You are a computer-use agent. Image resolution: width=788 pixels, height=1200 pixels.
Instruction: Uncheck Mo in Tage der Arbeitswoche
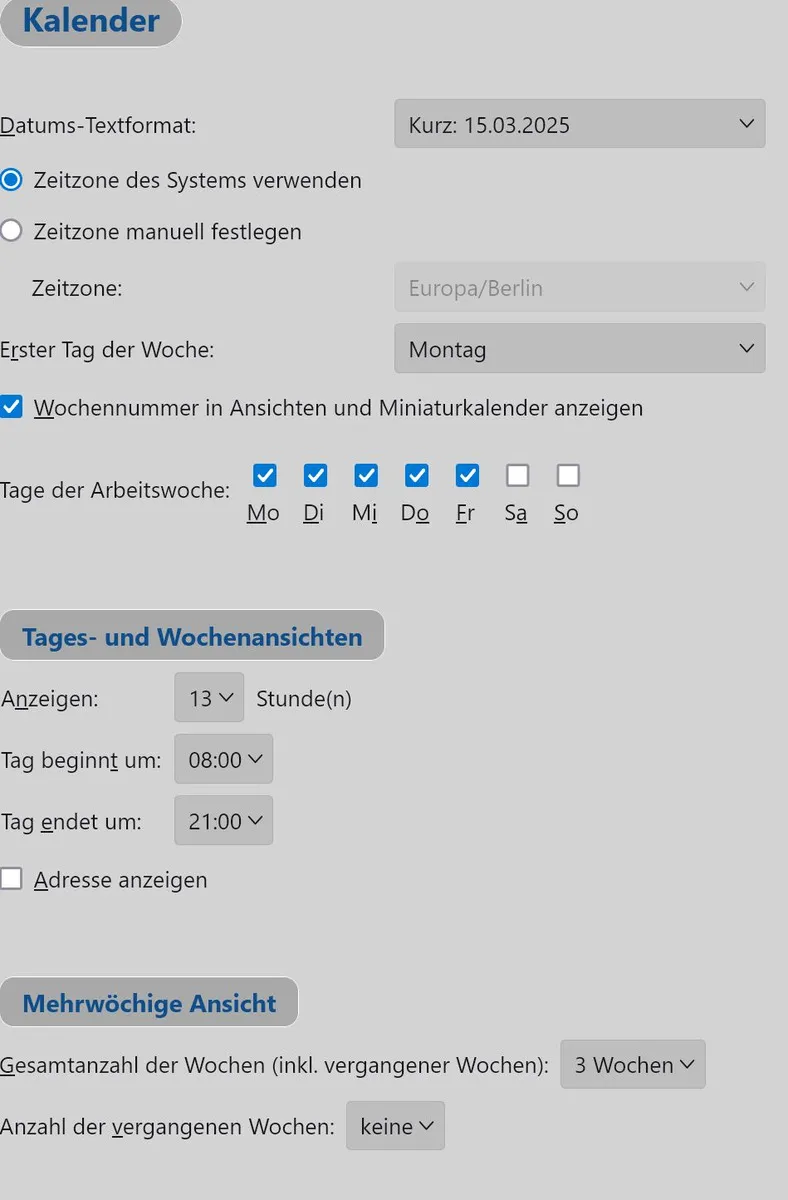264,475
